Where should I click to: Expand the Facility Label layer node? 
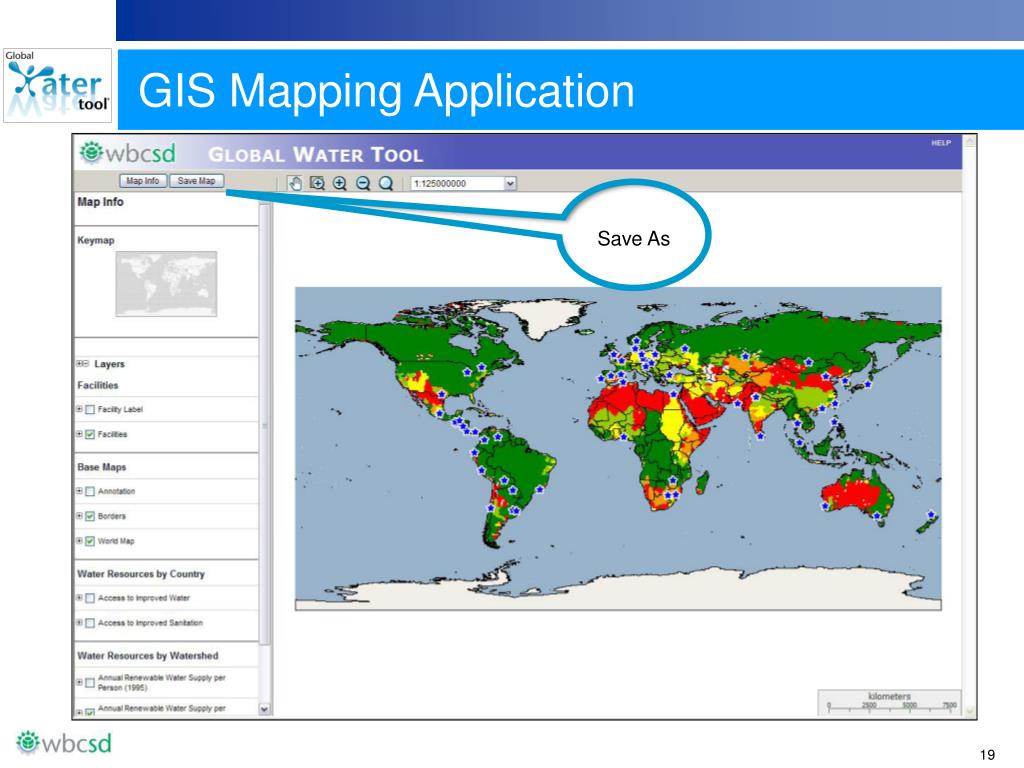coord(79,409)
